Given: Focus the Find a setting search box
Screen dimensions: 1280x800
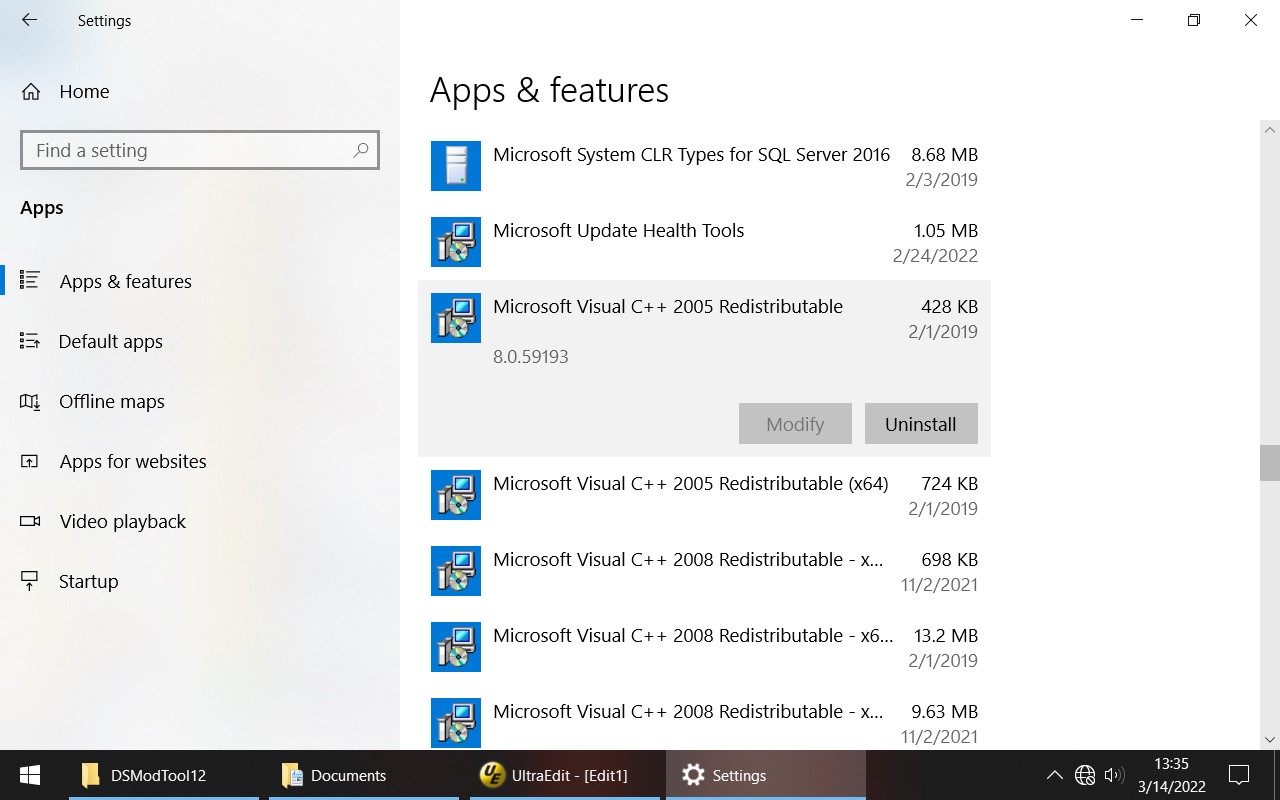Looking at the screenshot, I should tap(200, 151).
